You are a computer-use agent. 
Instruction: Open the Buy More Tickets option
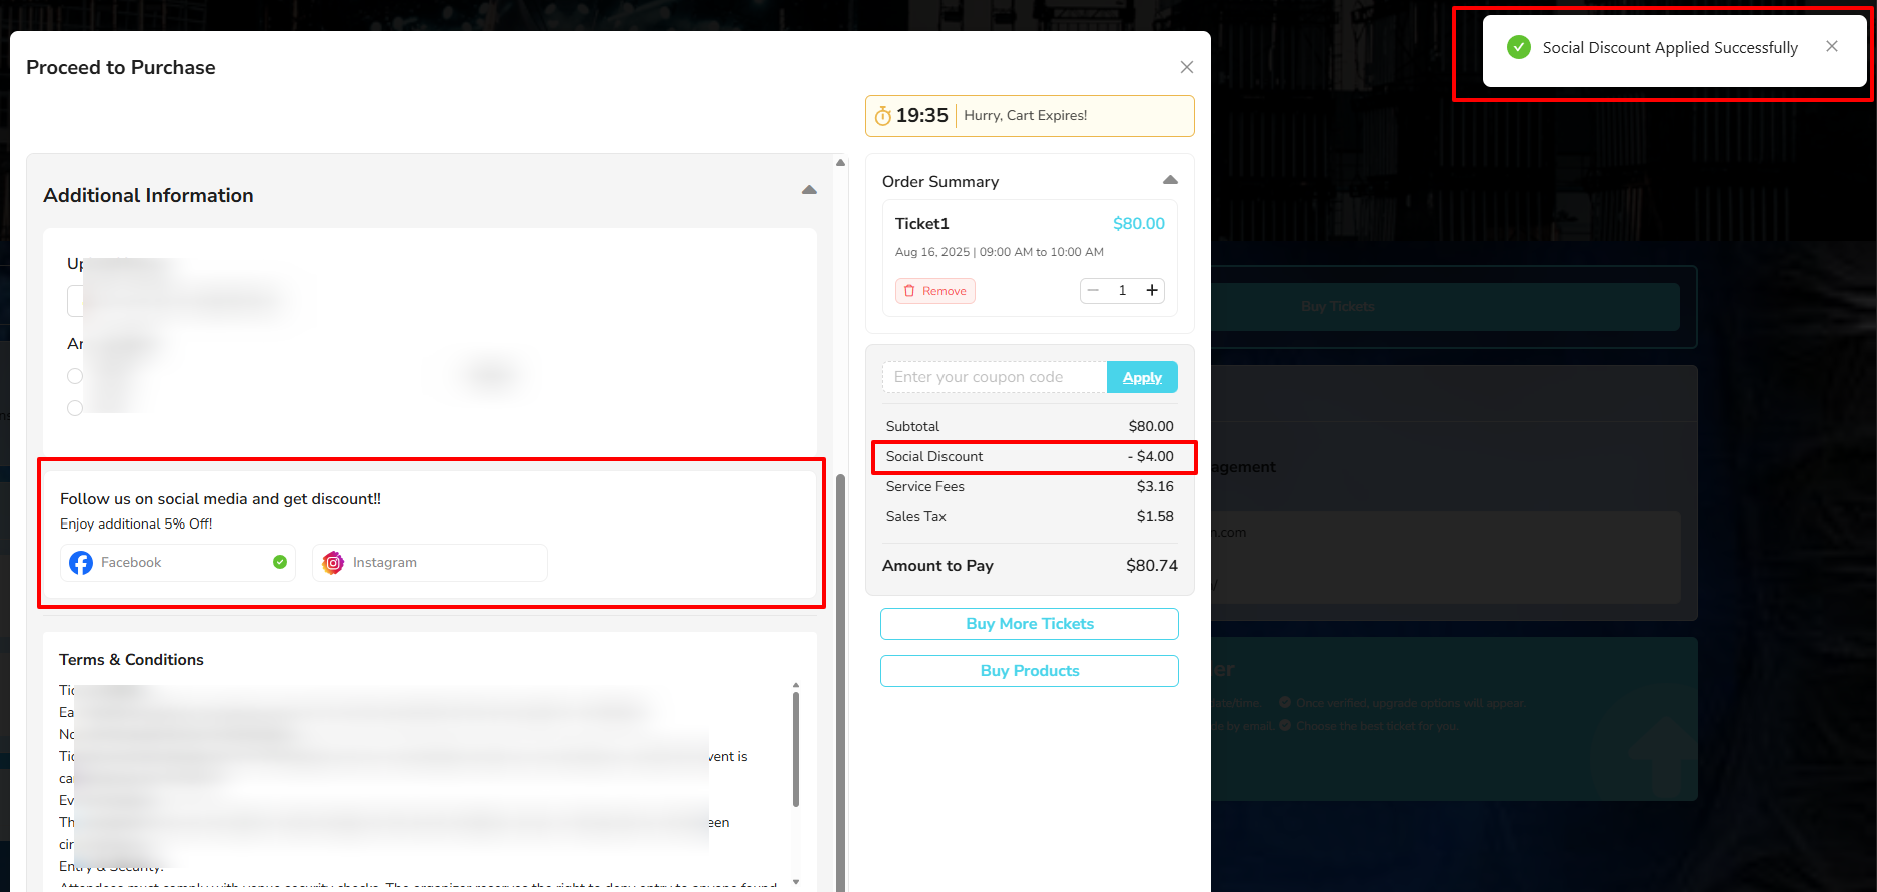pyautogui.click(x=1029, y=624)
